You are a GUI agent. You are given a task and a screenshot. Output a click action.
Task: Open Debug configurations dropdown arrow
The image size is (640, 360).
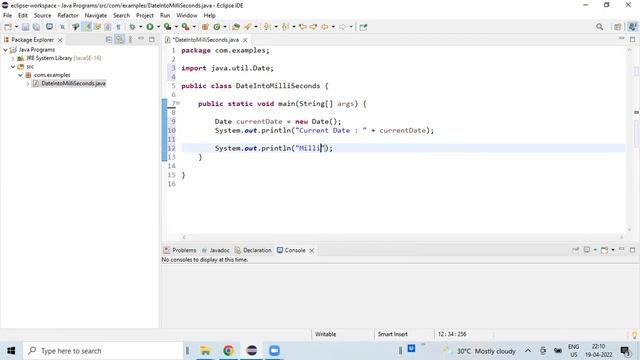pos(140,27)
